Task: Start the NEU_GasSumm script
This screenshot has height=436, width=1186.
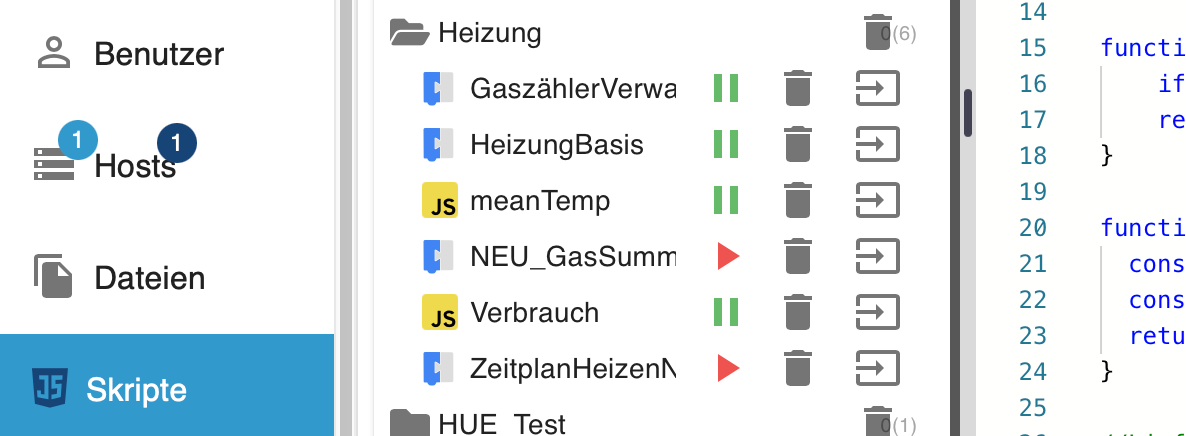Action: point(728,257)
